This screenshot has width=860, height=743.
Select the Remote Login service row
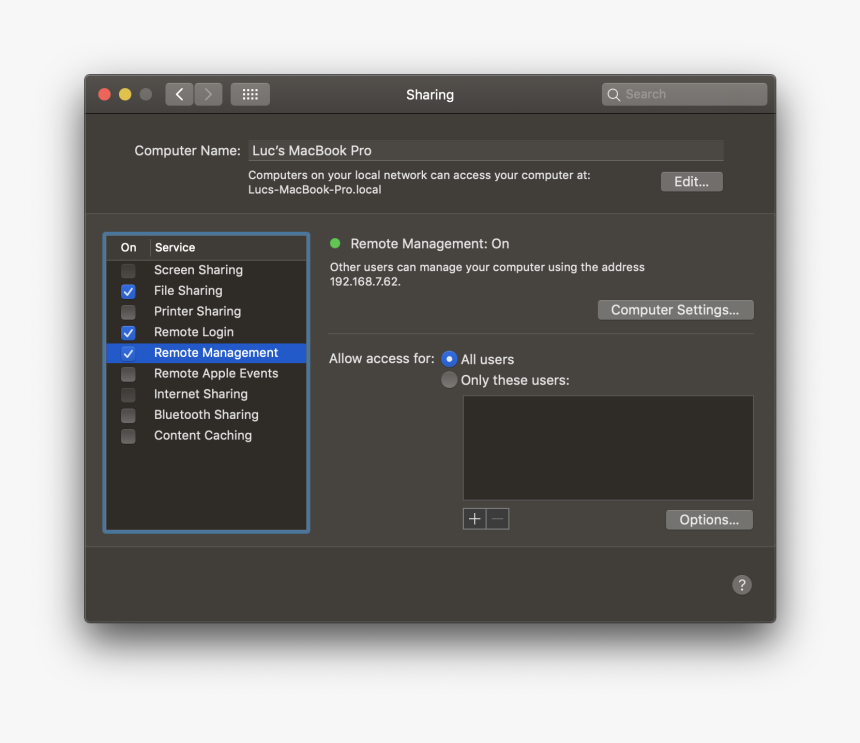pyautogui.click(x=206, y=332)
